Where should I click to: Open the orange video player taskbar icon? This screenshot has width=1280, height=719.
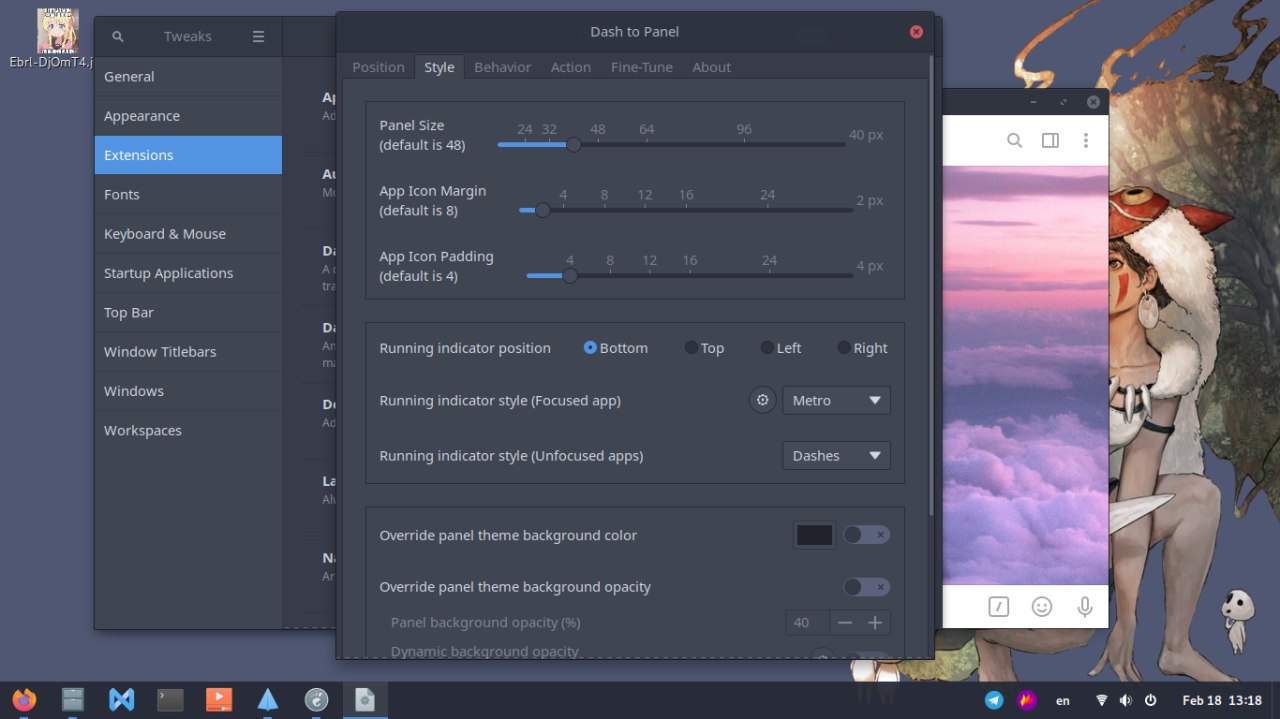click(219, 700)
